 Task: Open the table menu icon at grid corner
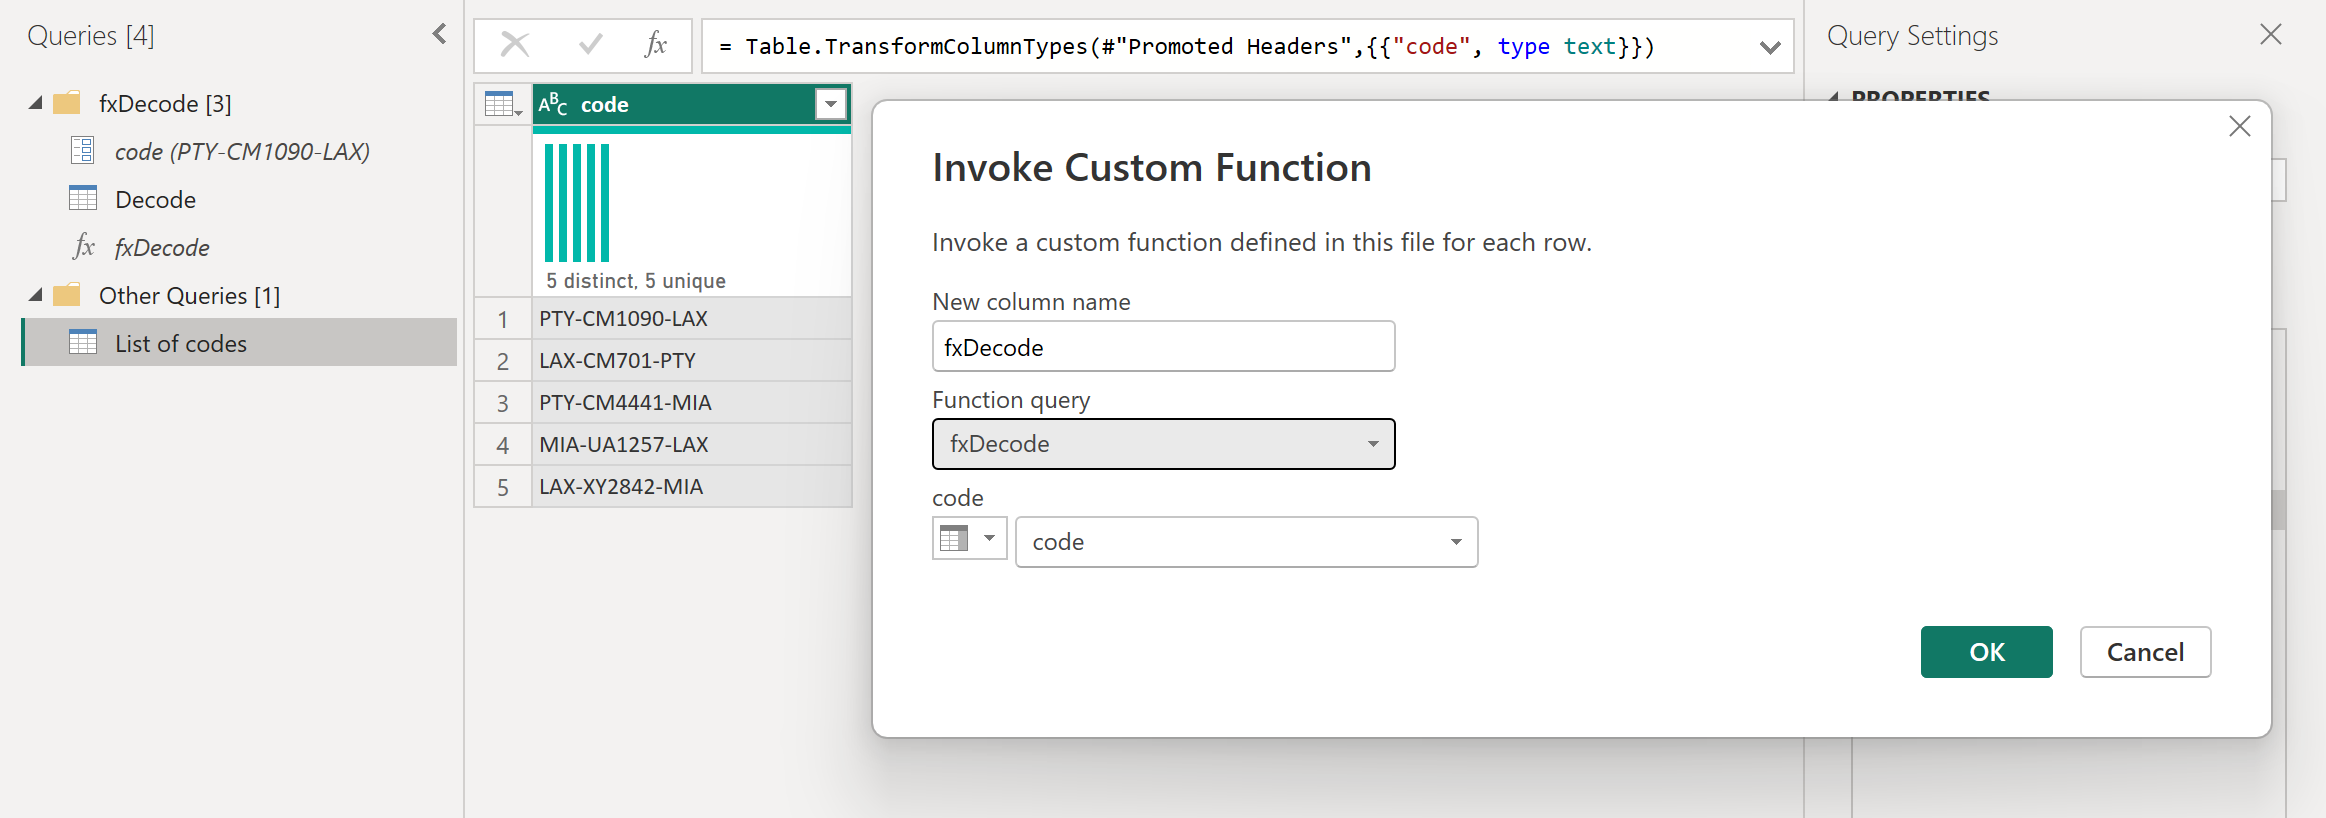click(x=503, y=104)
